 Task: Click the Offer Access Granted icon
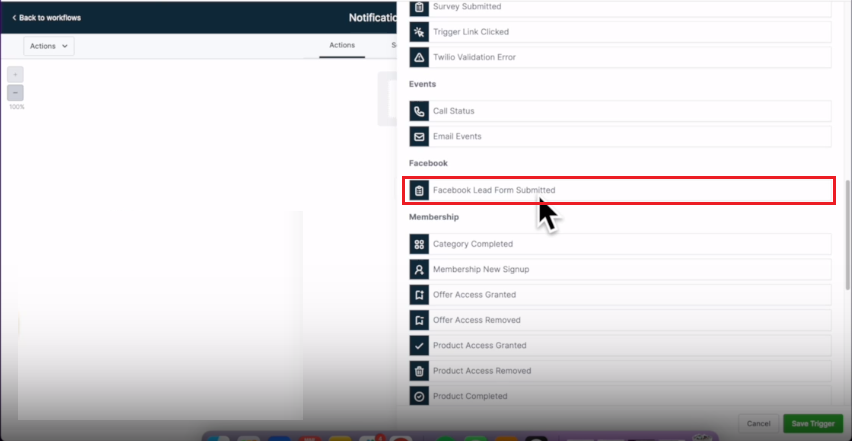(x=419, y=295)
